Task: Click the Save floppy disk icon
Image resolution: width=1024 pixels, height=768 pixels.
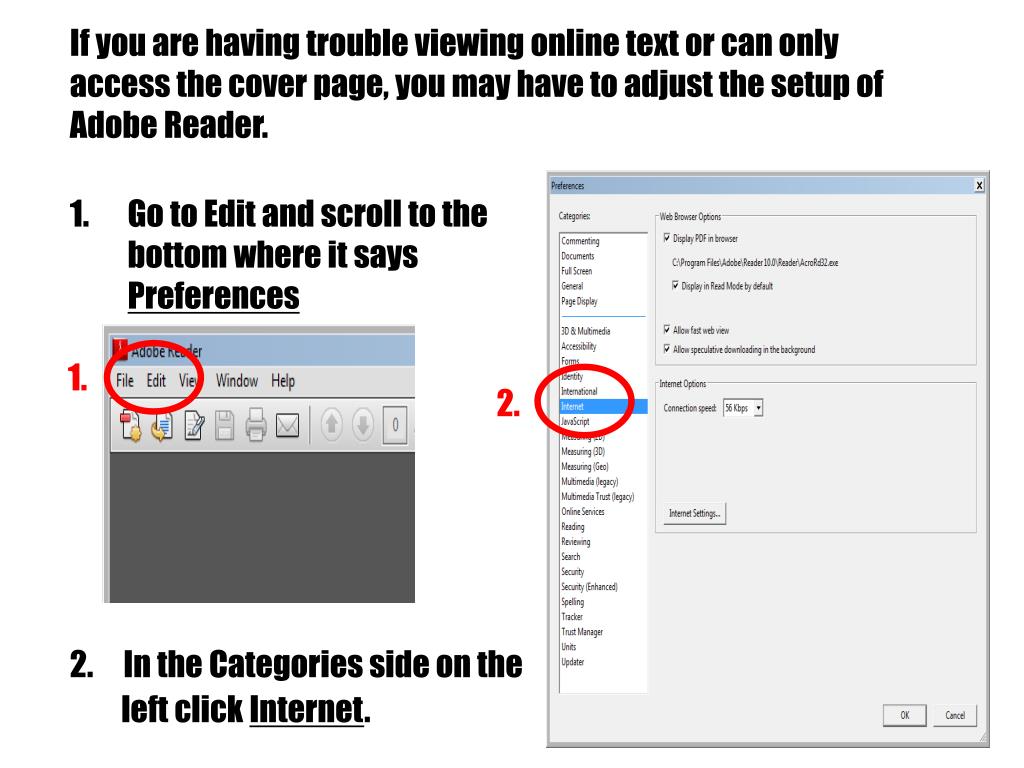Action: tap(224, 426)
